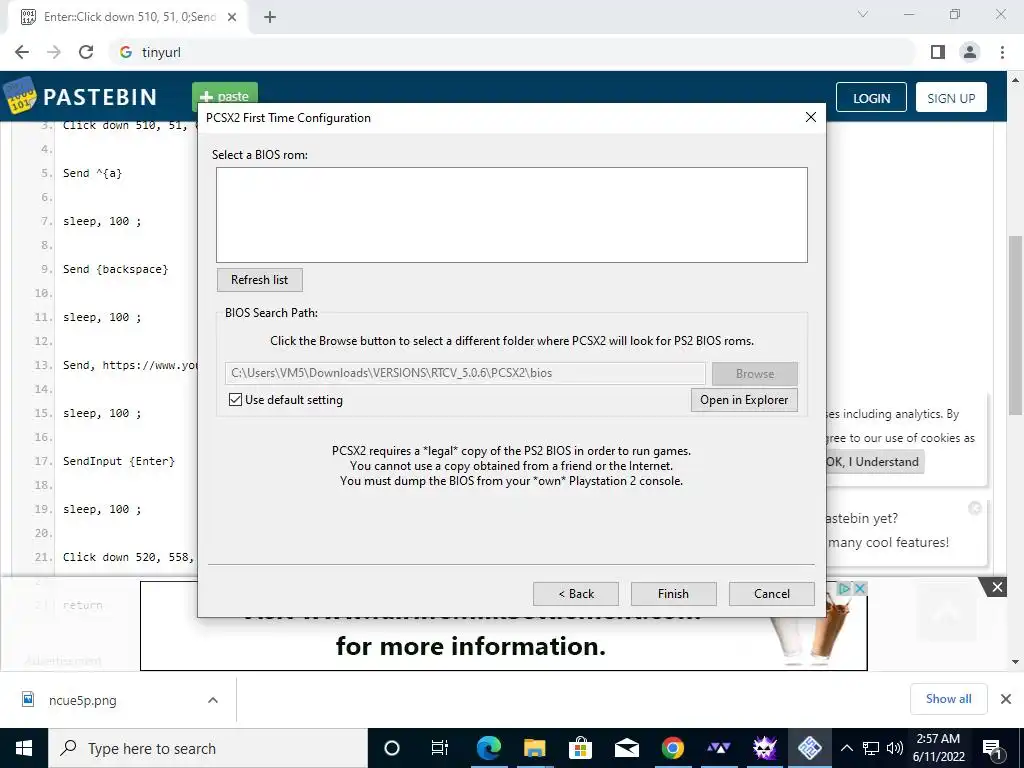The width and height of the screenshot is (1024, 768).
Task: Click code line 'SendInput {Enter}'
Action: coord(119,461)
